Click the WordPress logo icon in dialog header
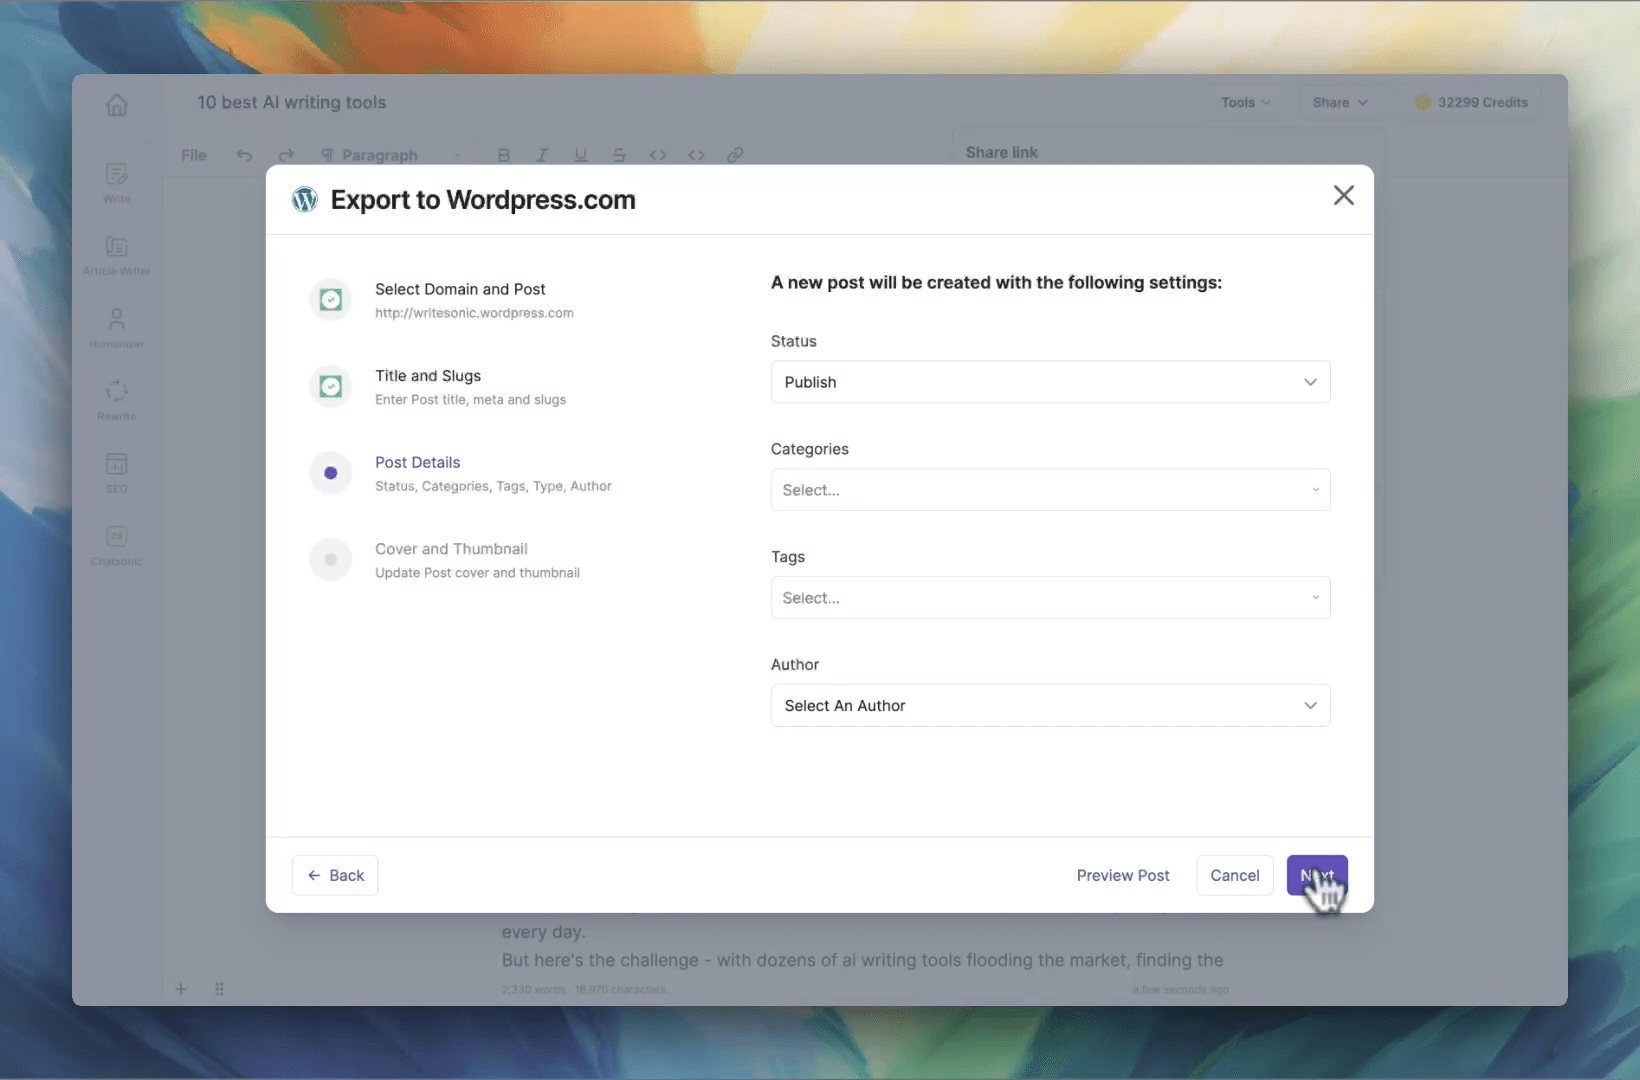 pos(304,200)
